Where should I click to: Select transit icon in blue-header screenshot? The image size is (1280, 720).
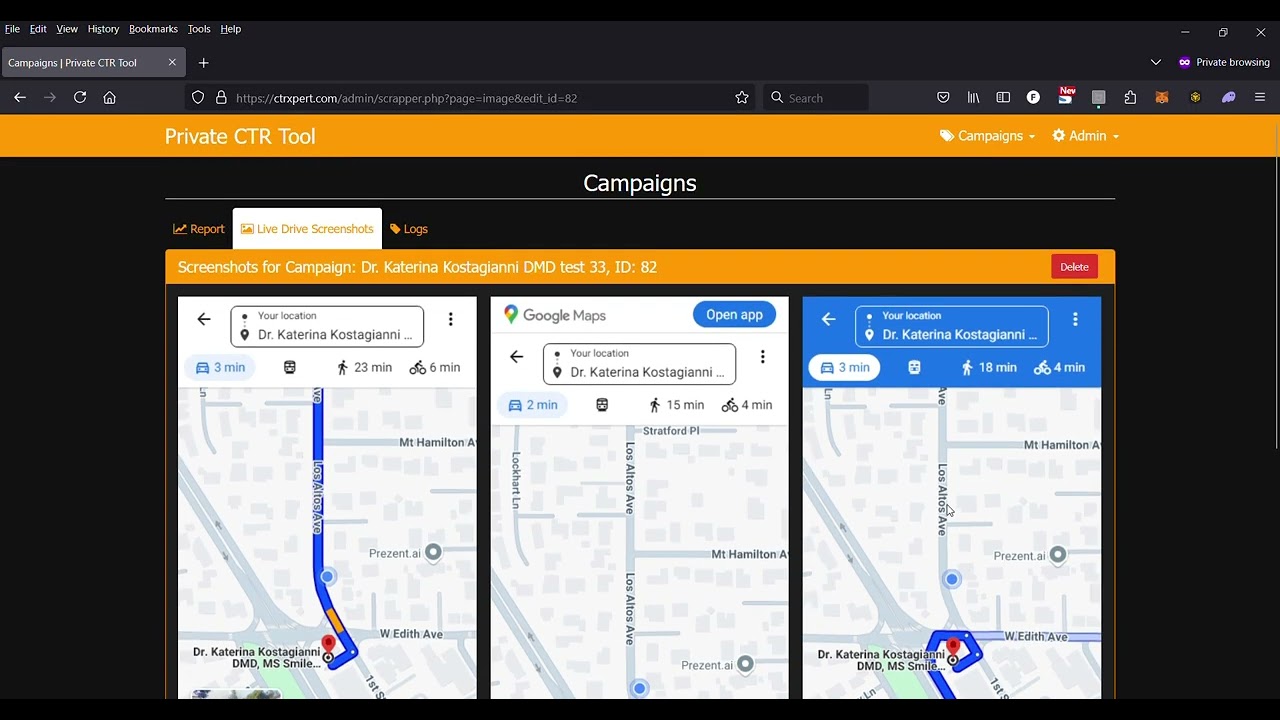click(x=914, y=367)
